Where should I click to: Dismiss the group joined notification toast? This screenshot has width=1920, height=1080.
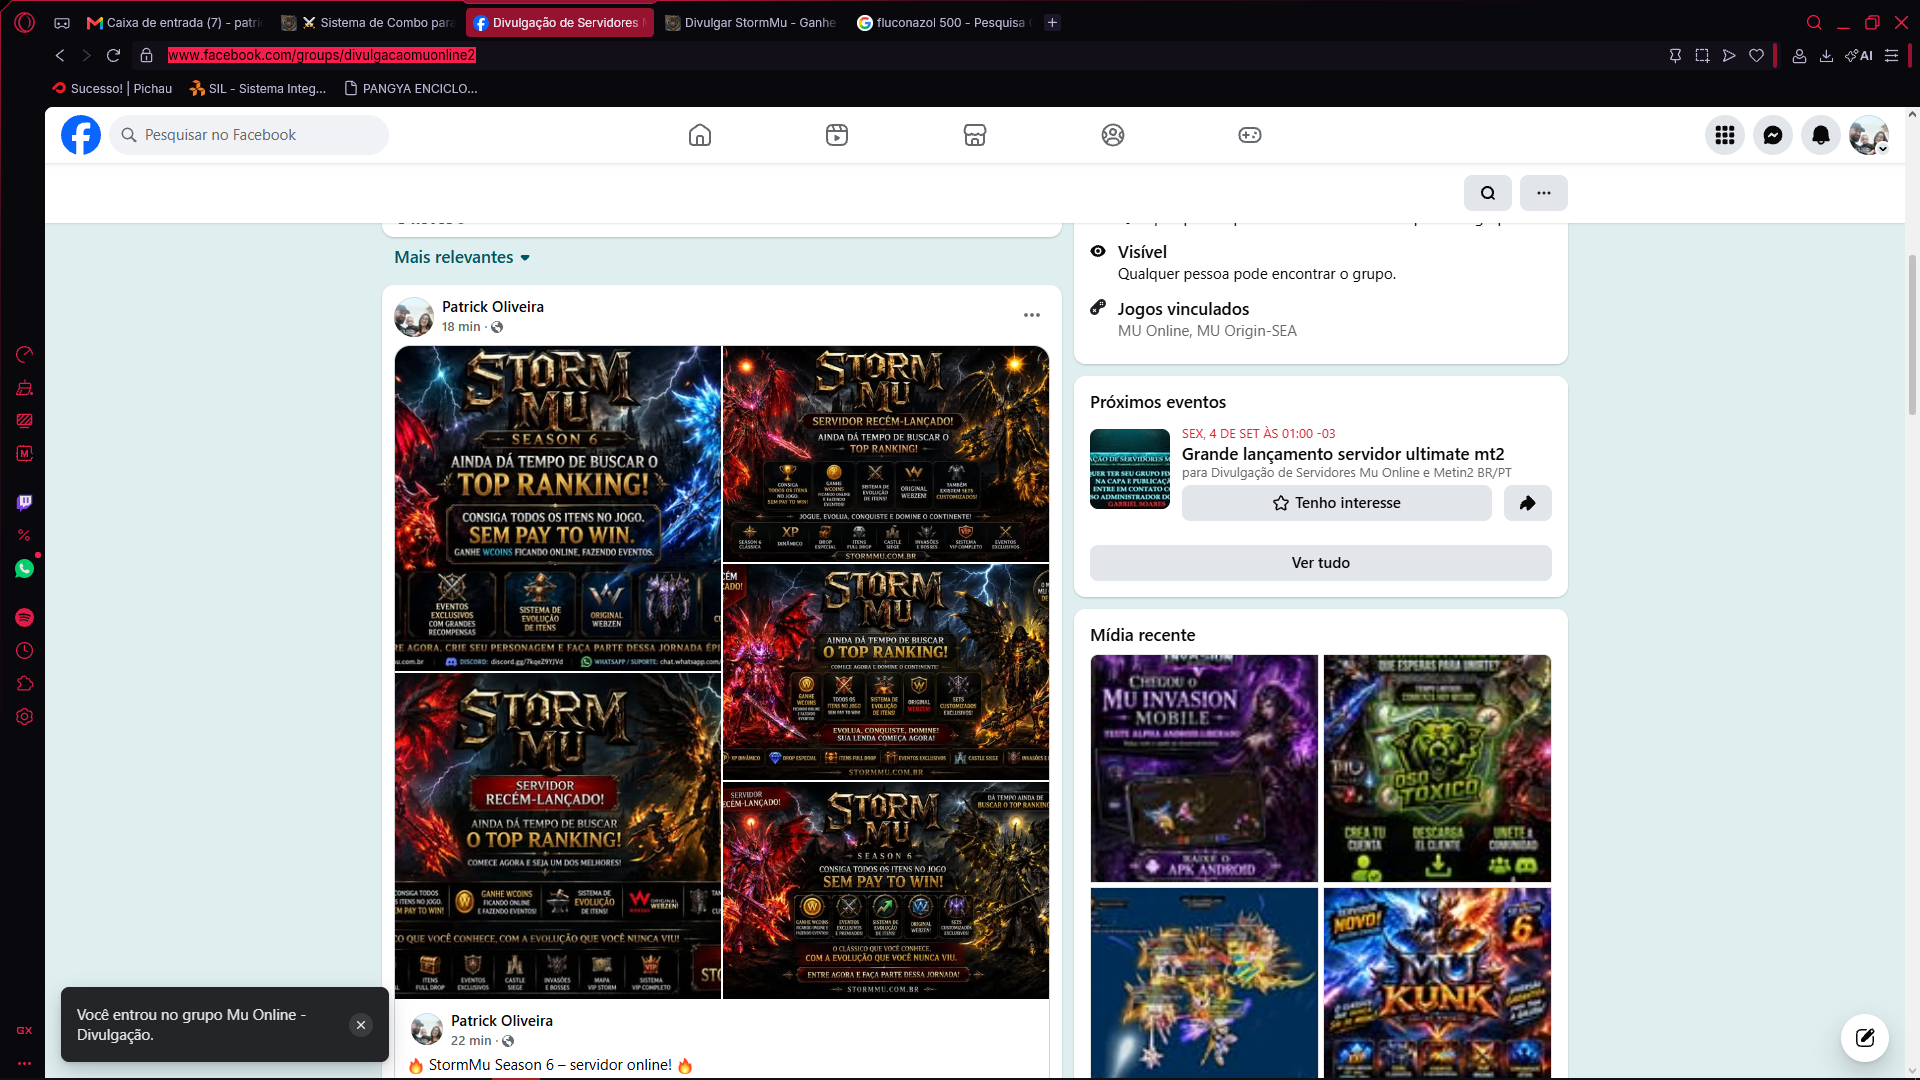tap(361, 1025)
